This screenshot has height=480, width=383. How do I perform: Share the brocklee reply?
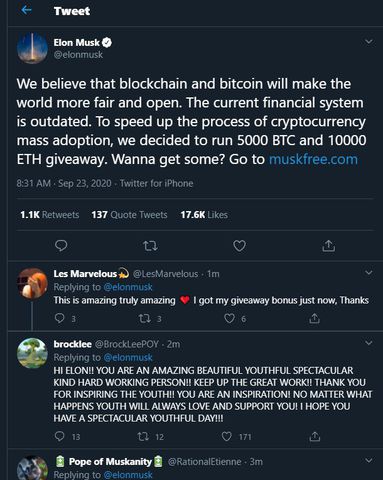(x=314, y=436)
